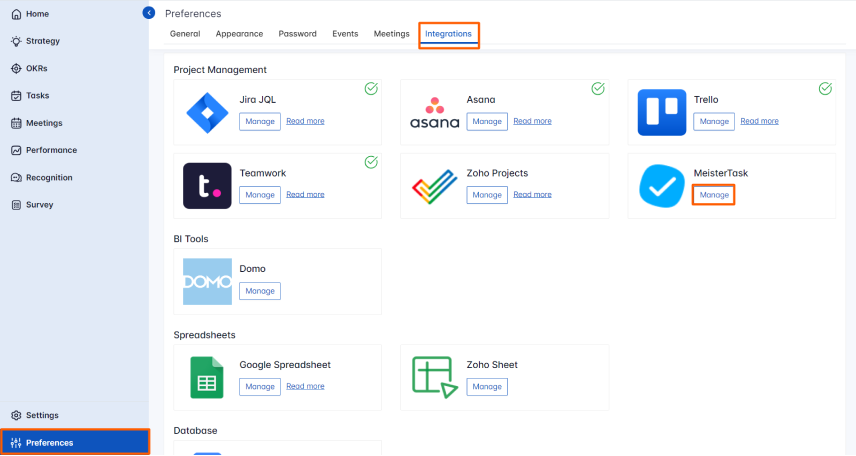Click the Zoho Sheet logo
The width and height of the screenshot is (856, 456).
(435, 377)
